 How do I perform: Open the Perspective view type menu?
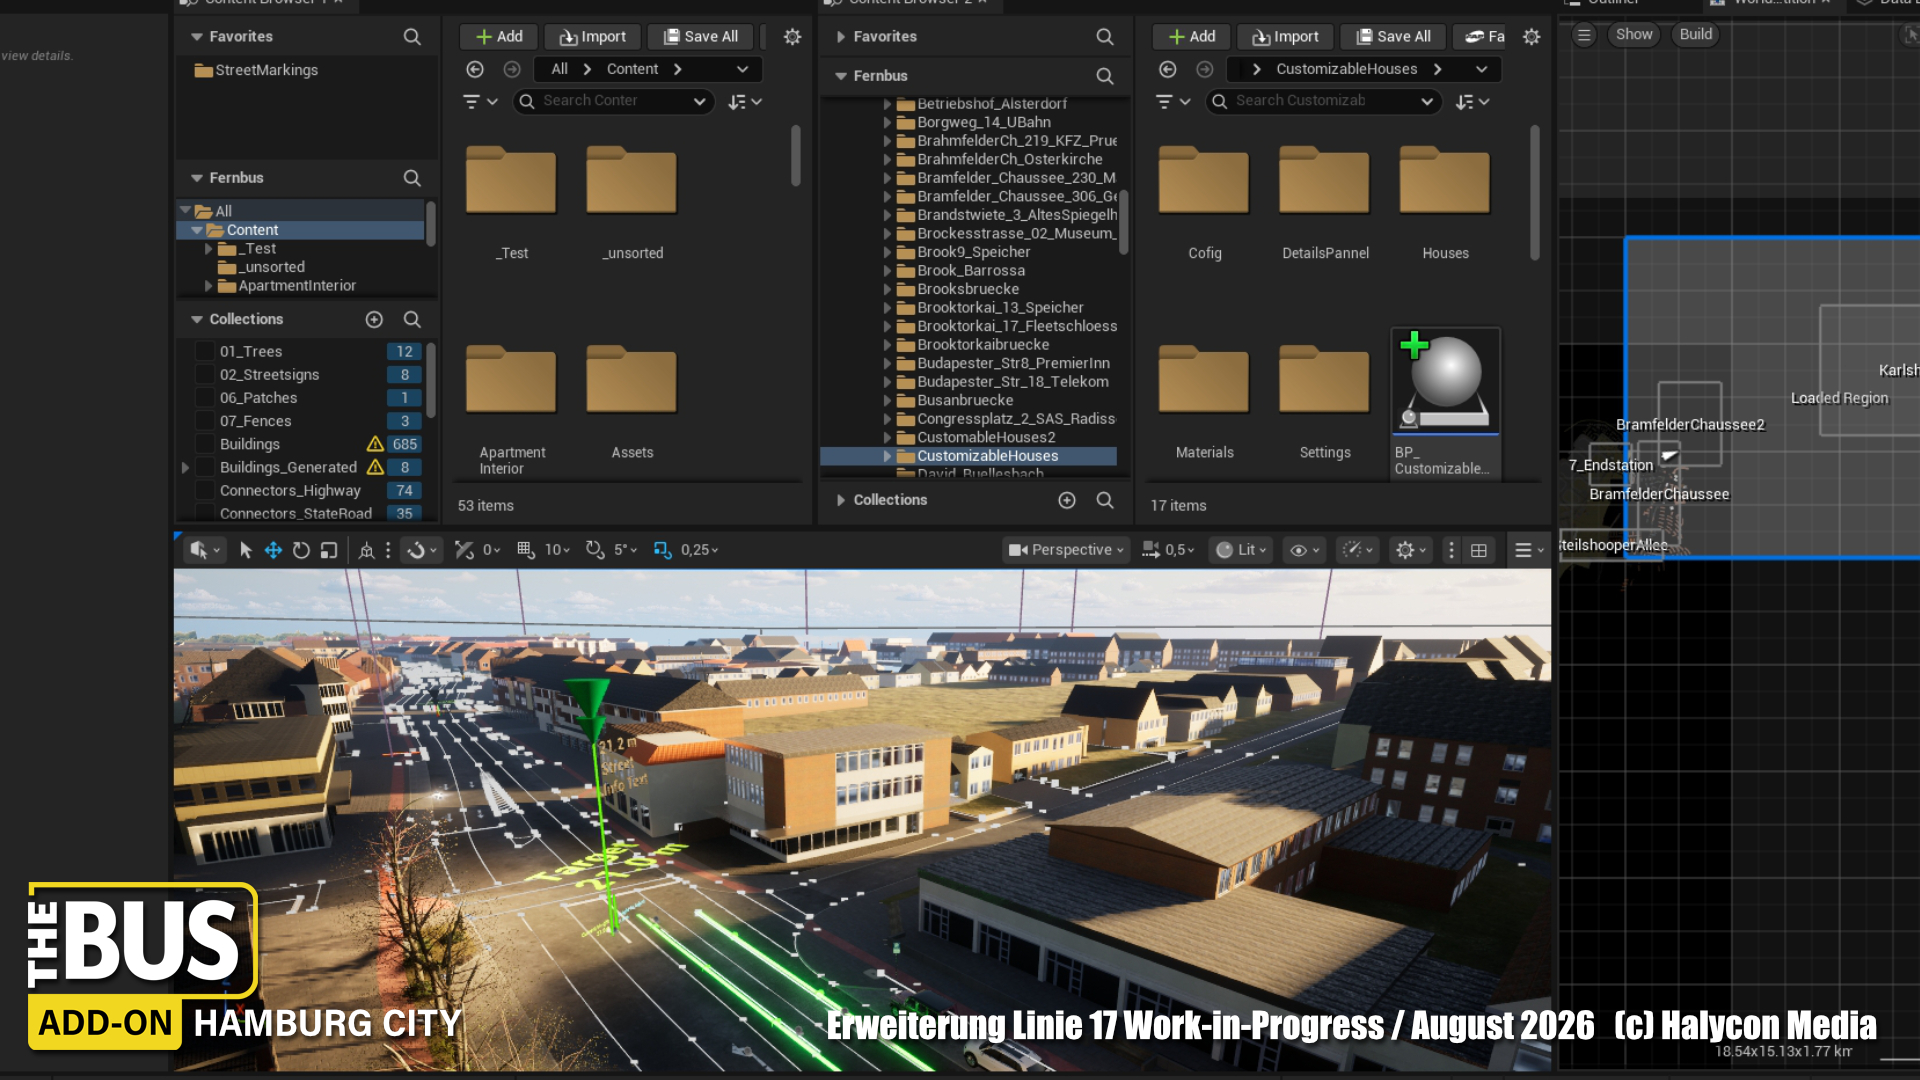click(x=1066, y=550)
